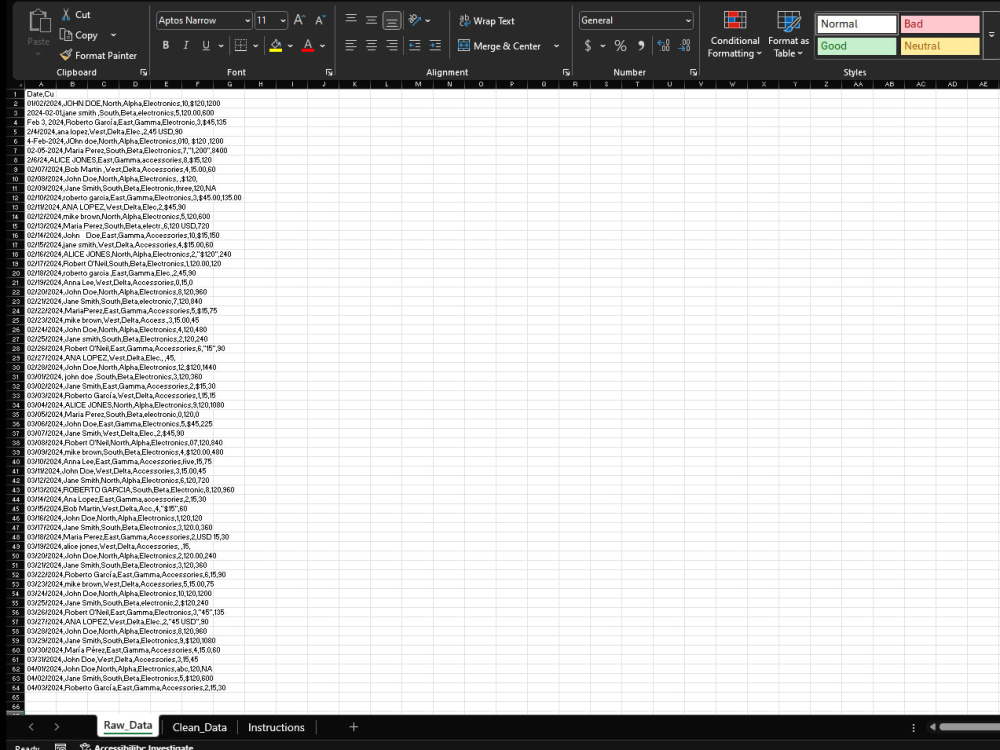This screenshot has height=750, width=1000.
Task: Decrease font size with the smaller A
Action: tap(320, 20)
